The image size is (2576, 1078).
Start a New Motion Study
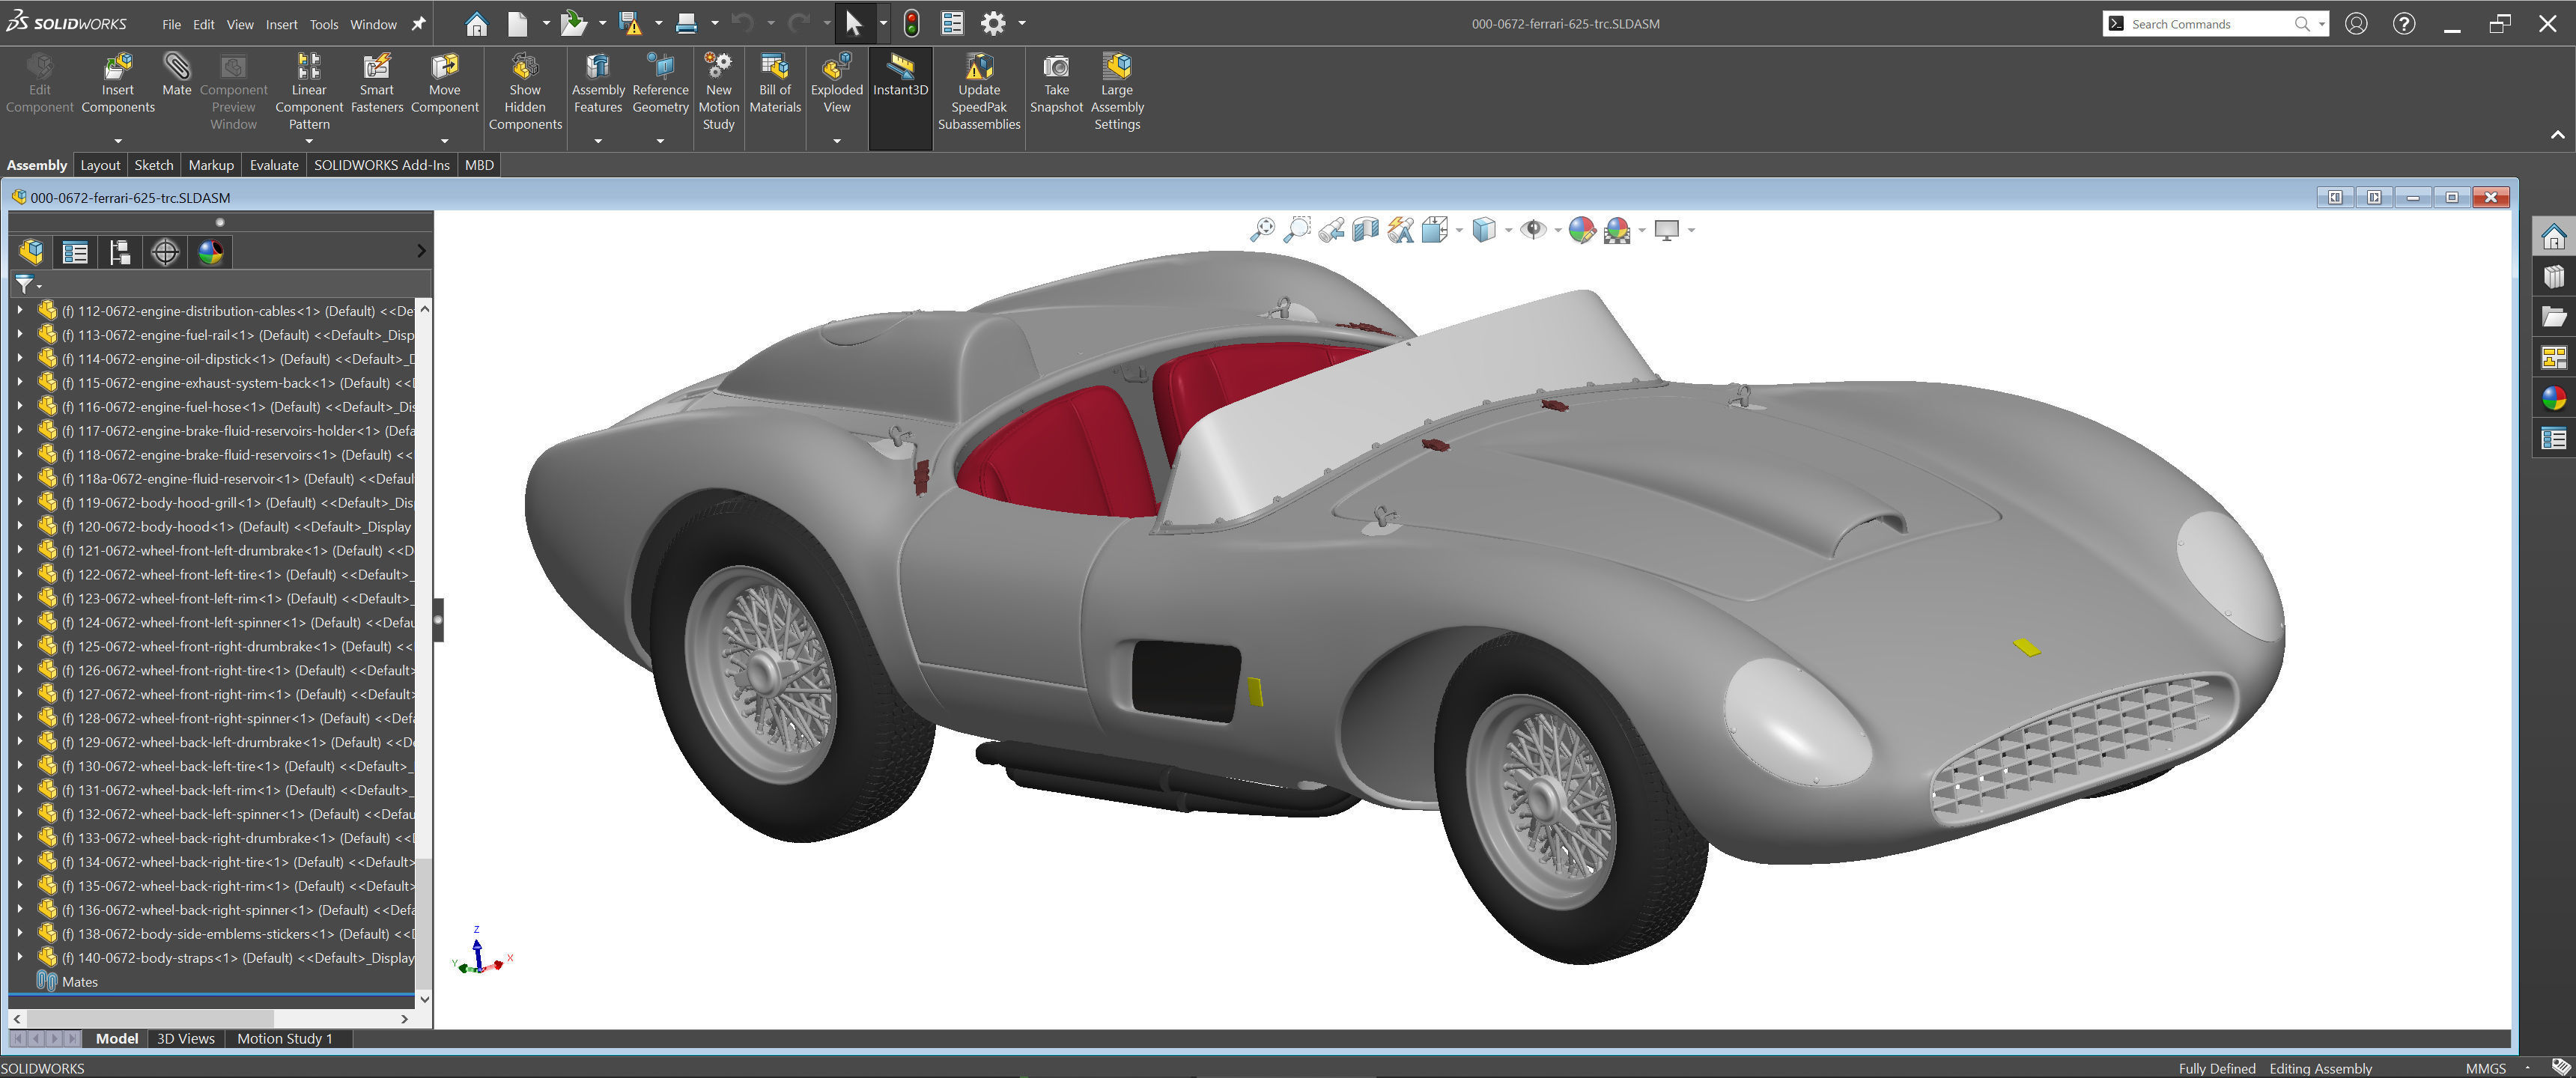point(718,92)
